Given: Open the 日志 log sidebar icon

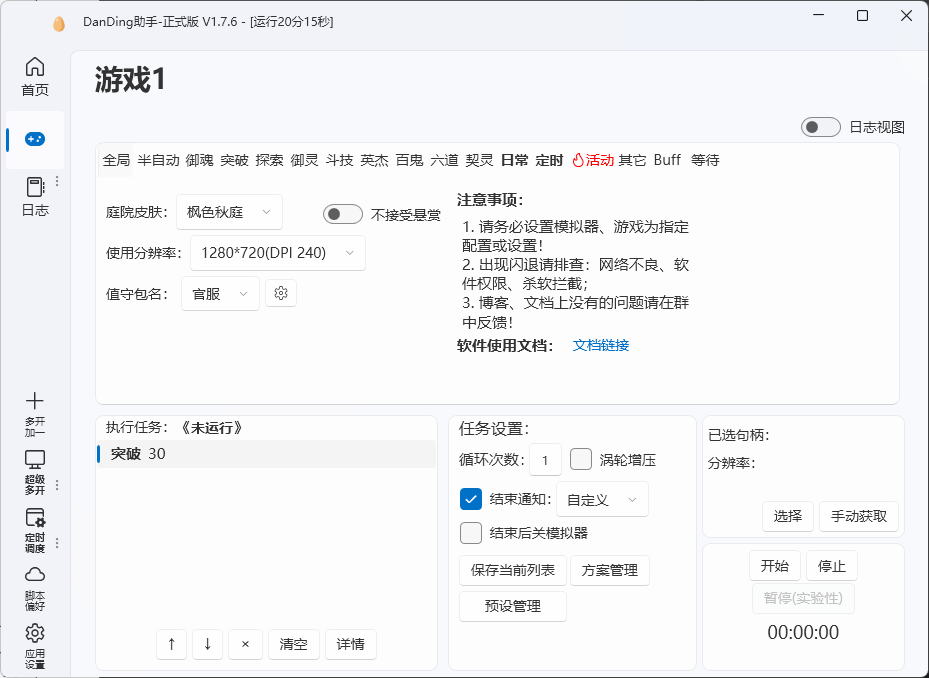Looking at the screenshot, I should coord(35,187).
